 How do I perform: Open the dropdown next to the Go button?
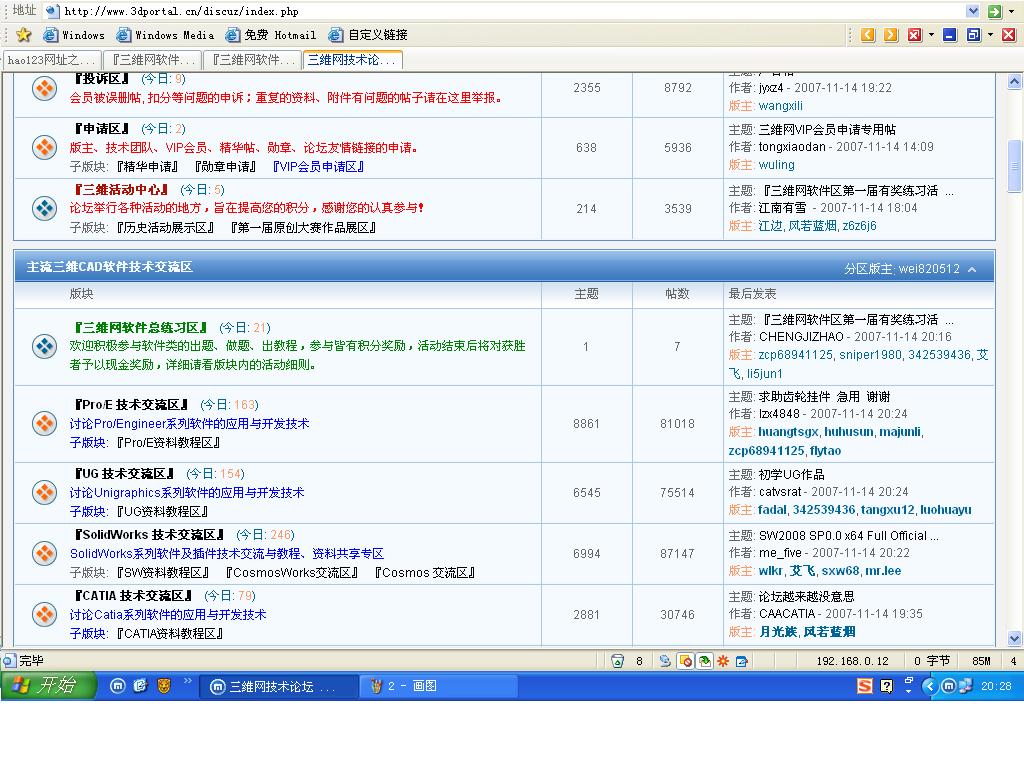pyautogui.click(x=1012, y=11)
